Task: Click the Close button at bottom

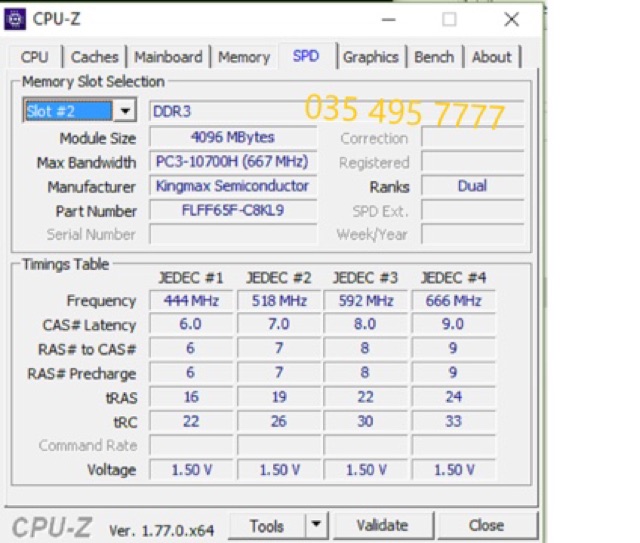Action: (x=487, y=525)
